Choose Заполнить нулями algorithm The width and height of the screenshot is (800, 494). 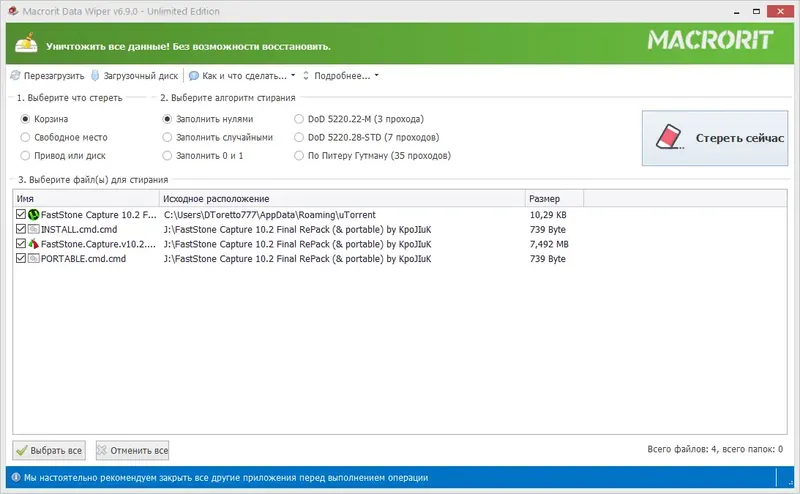(x=167, y=119)
